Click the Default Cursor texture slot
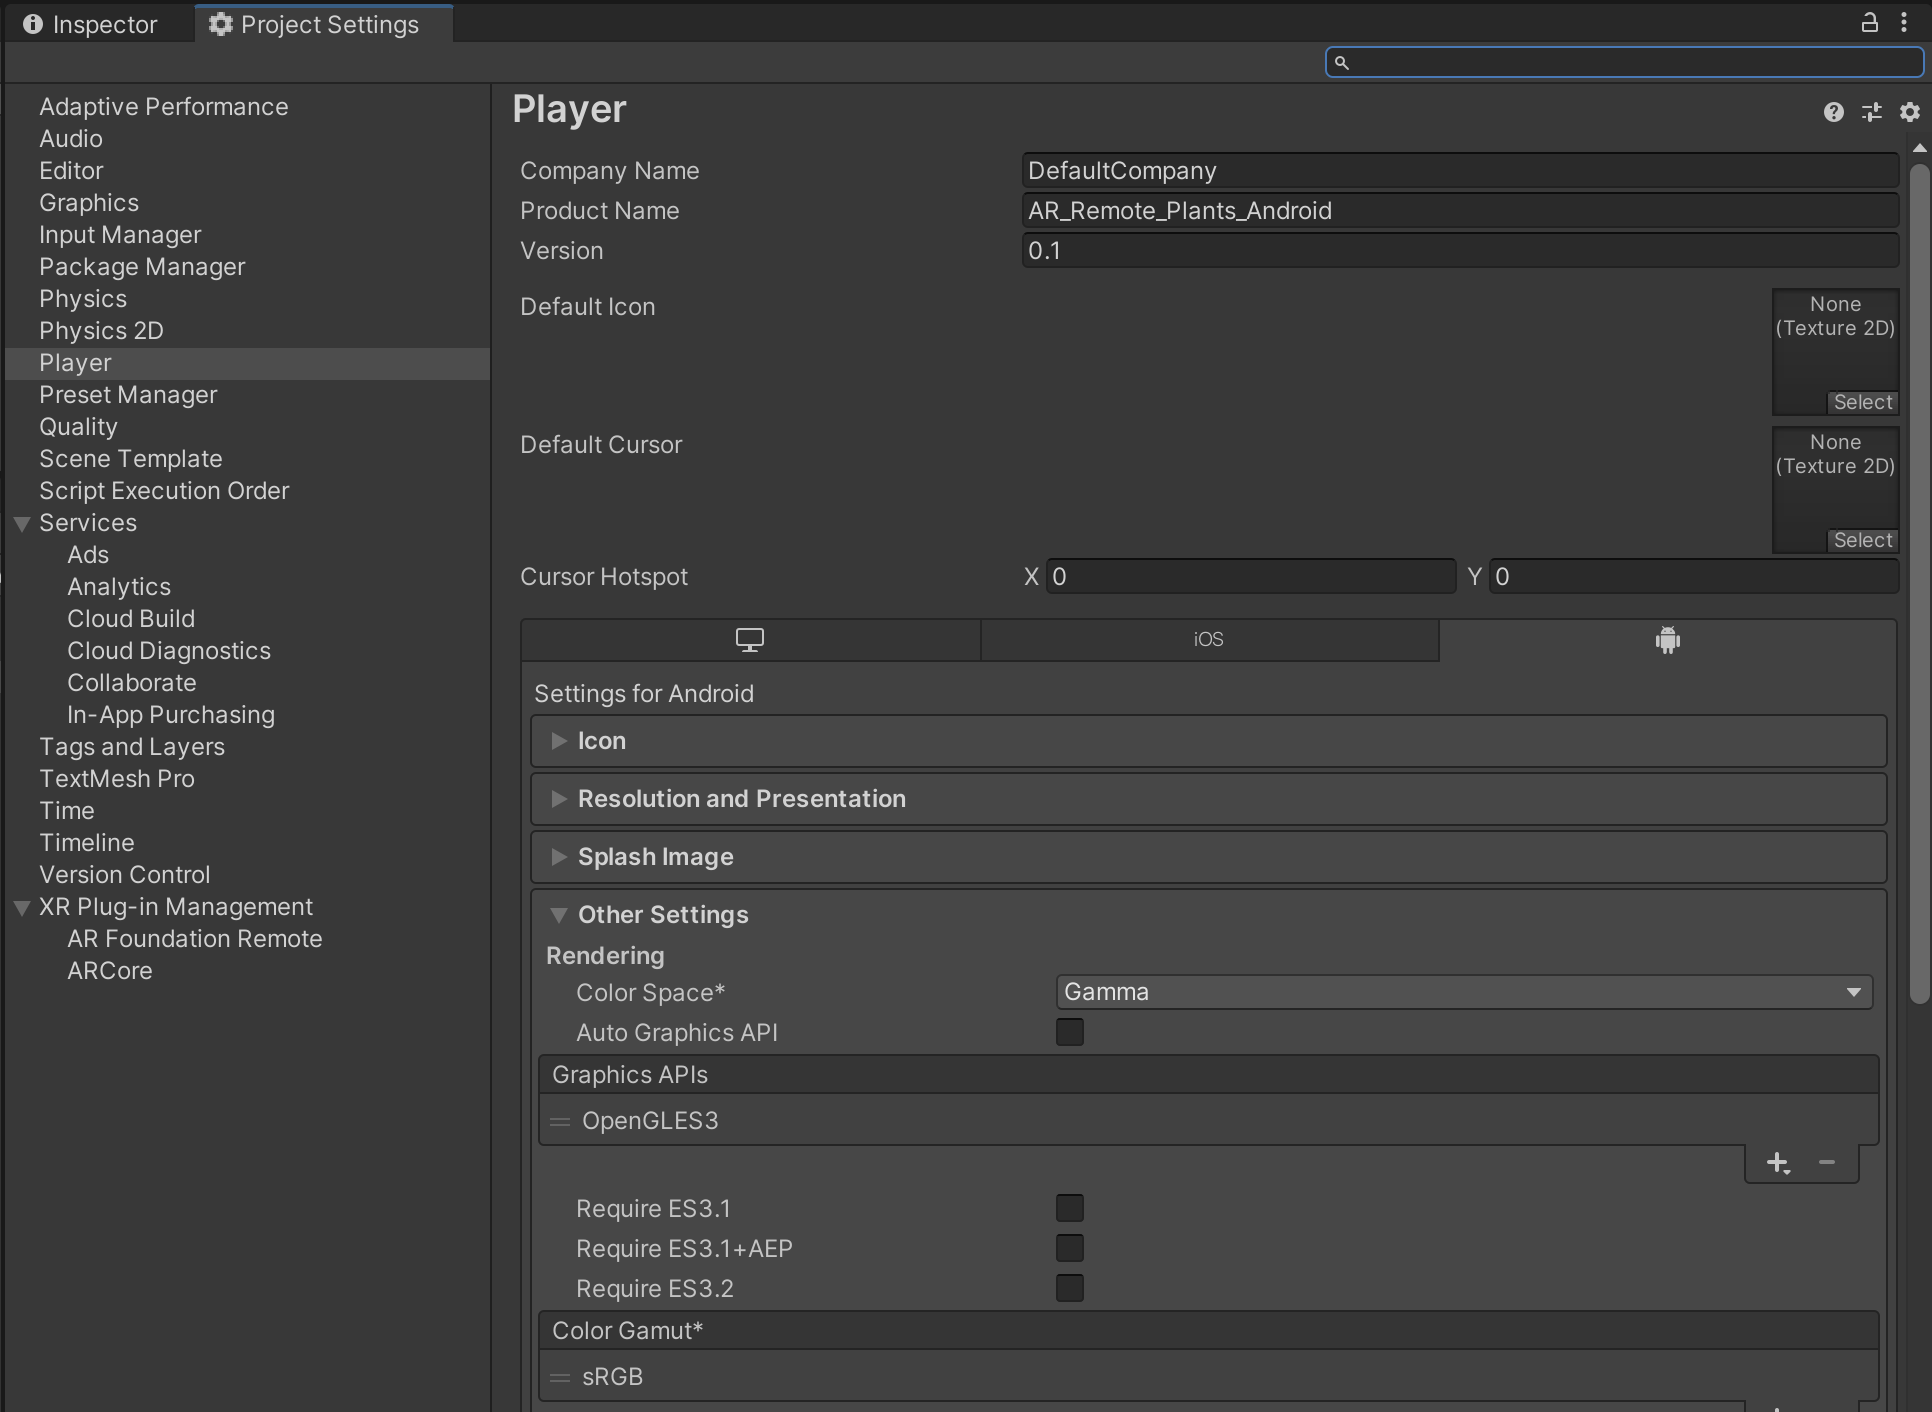This screenshot has height=1412, width=1932. 1835,489
